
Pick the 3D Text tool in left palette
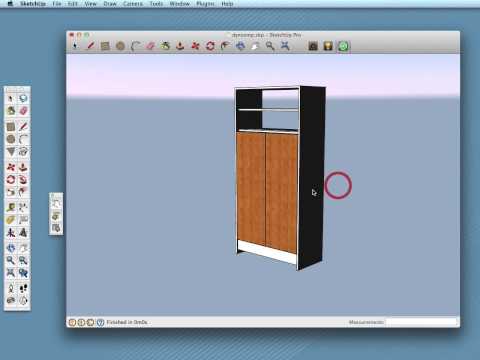point(23,232)
